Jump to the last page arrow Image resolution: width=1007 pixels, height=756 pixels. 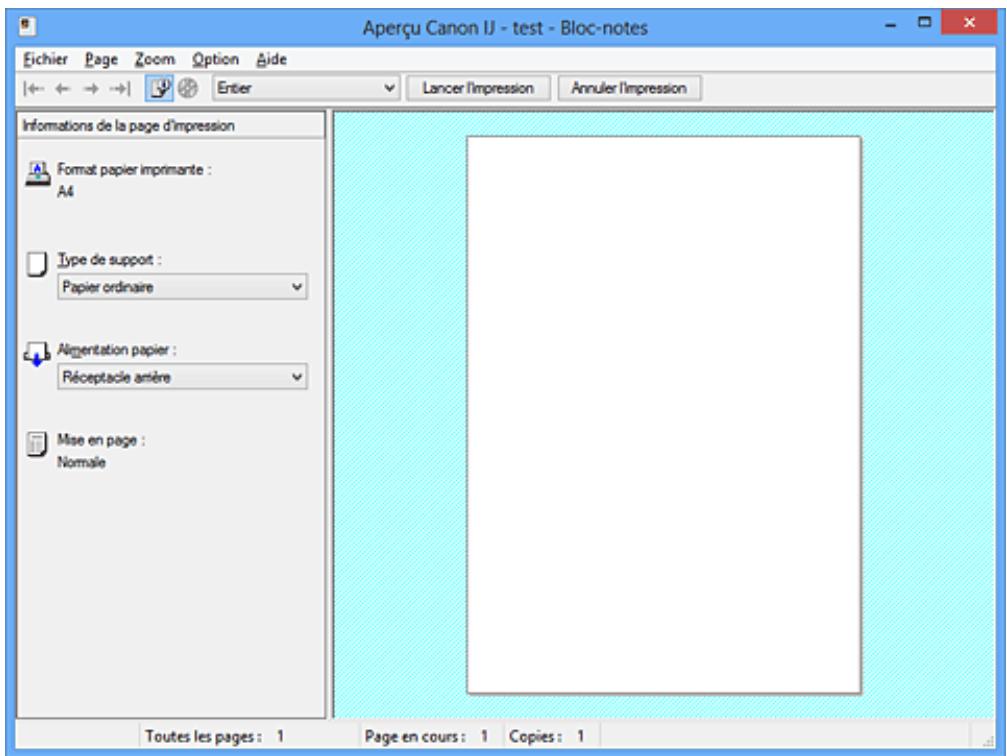point(120,89)
